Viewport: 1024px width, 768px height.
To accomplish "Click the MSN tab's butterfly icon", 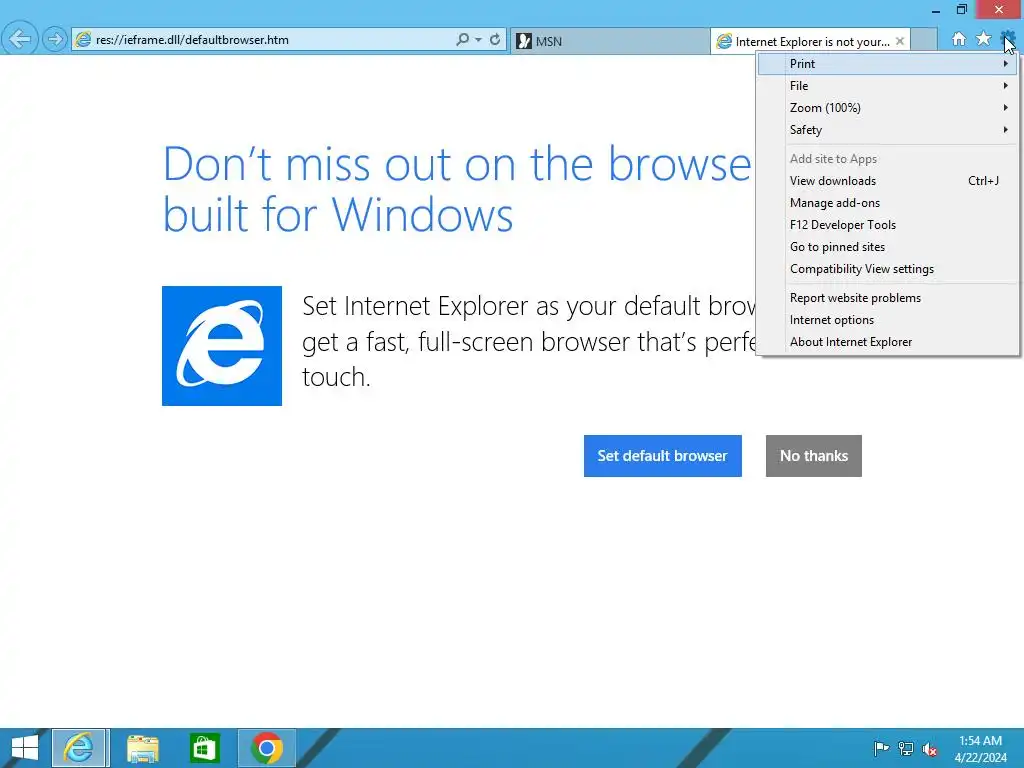I will [524, 41].
